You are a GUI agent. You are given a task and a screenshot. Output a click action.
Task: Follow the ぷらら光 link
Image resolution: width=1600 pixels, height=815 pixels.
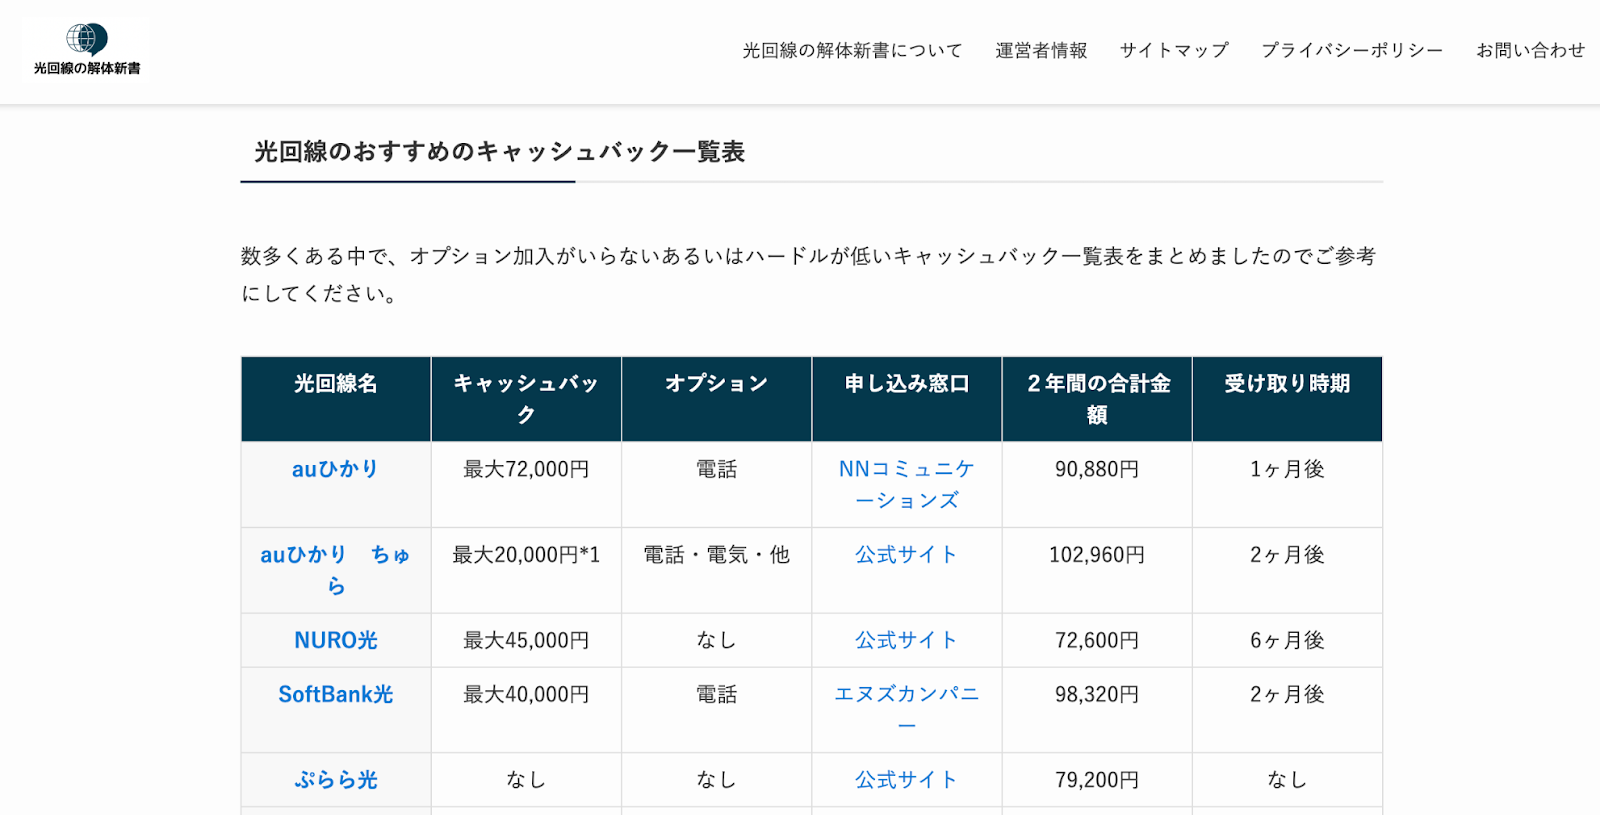click(x=336, y=780)
